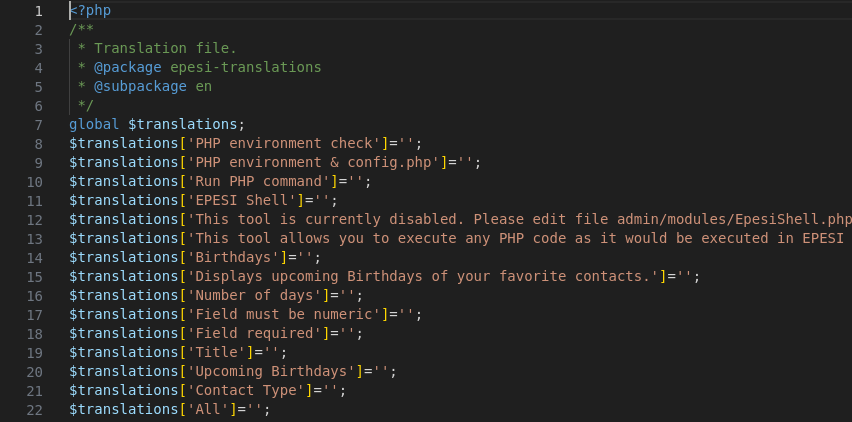Screen dimensions: 852x422
Task: Click the 'Birthdays' string on line 14
Action: 234,258
